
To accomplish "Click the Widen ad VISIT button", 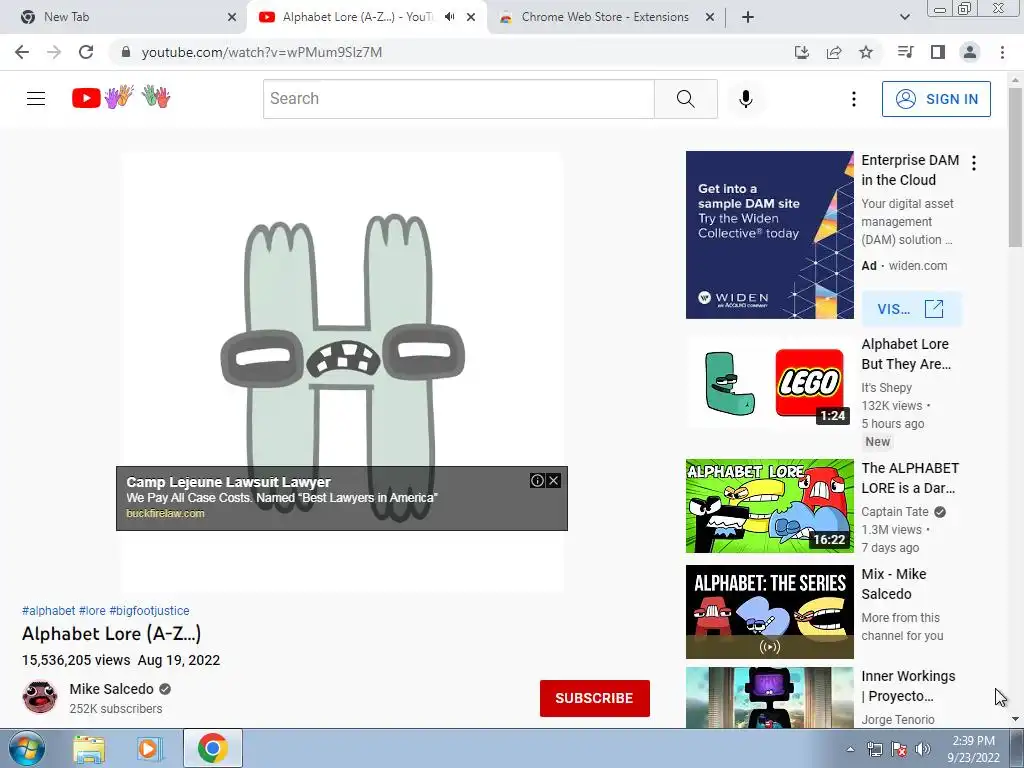I will [x=911, y=309].
